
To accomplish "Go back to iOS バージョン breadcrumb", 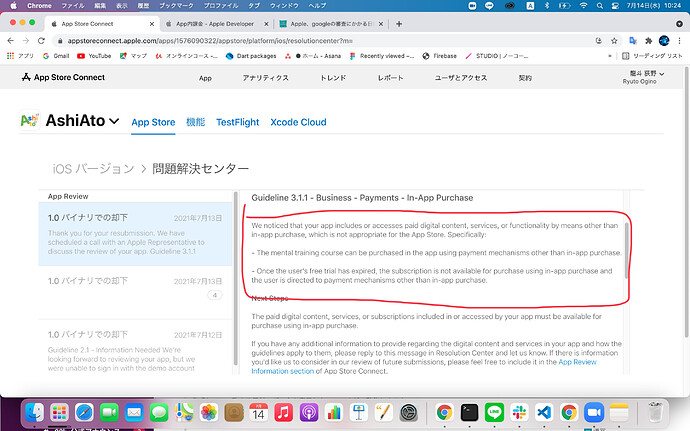I will tap(93, 169).
